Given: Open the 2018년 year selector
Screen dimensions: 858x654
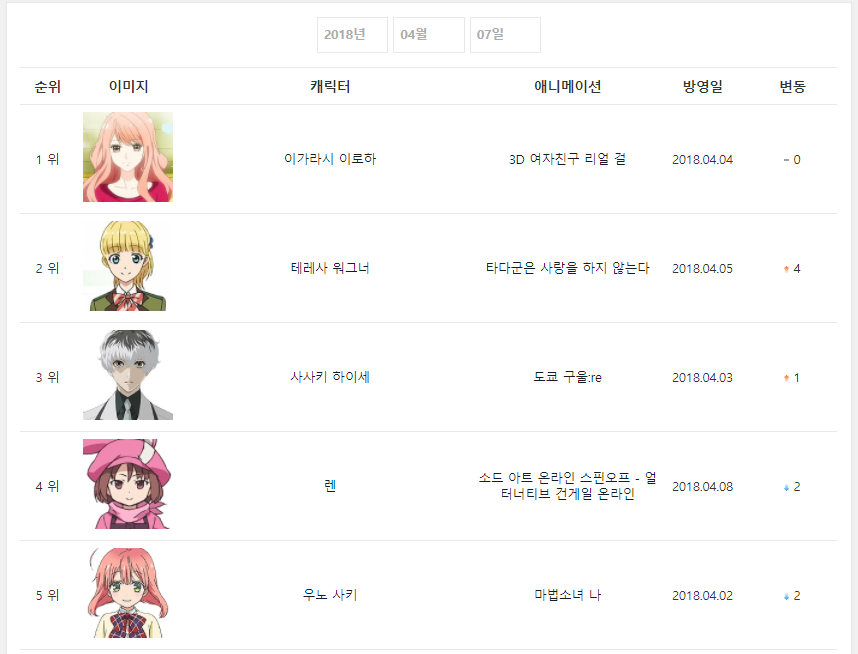Looking at the screenshot, I should point(352,35).
